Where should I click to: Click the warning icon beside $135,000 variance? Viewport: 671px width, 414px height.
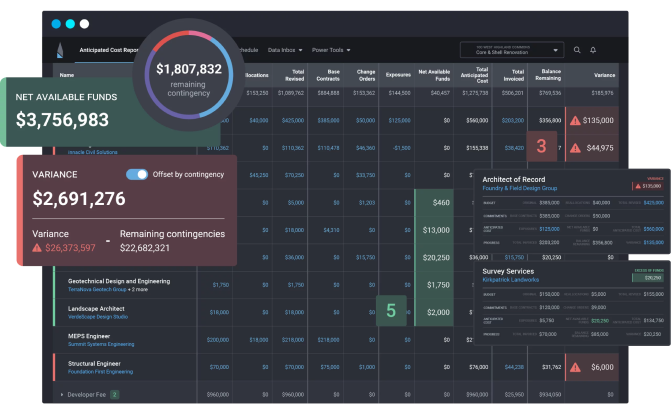click(x=575, y=120)
